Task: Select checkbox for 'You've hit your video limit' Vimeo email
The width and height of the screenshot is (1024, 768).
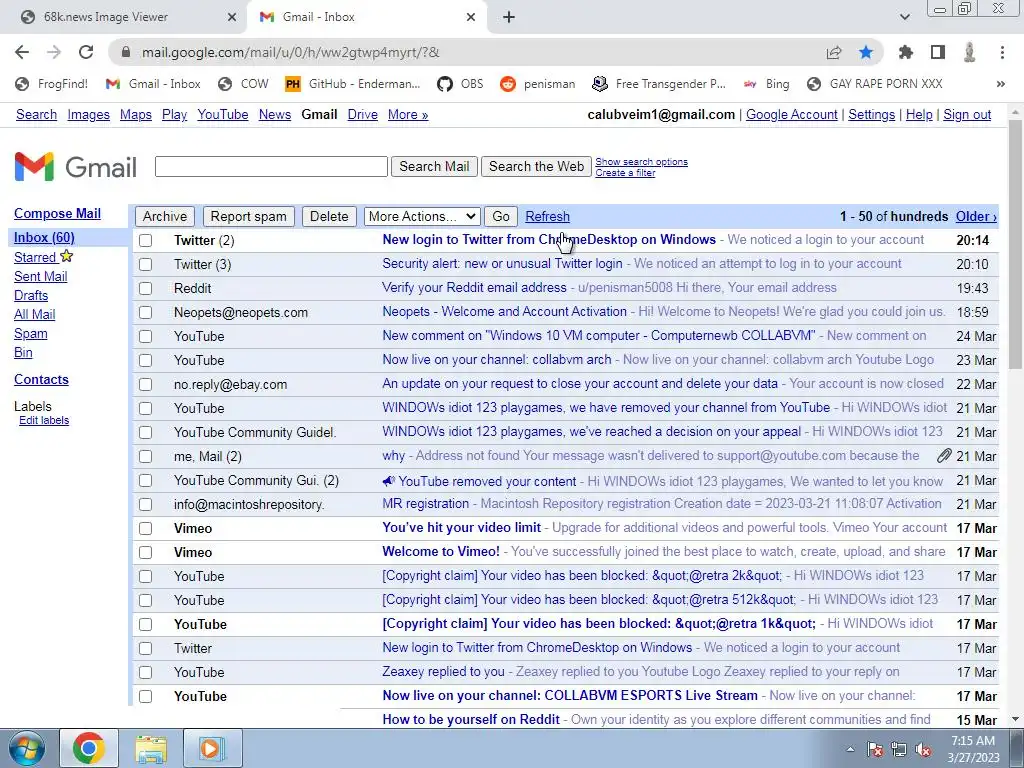Action: point(146,528)
